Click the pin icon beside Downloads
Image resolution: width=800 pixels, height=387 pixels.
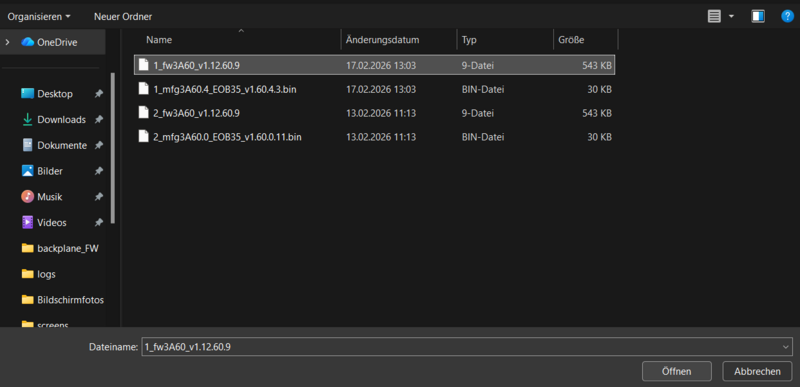coord(98,119)
